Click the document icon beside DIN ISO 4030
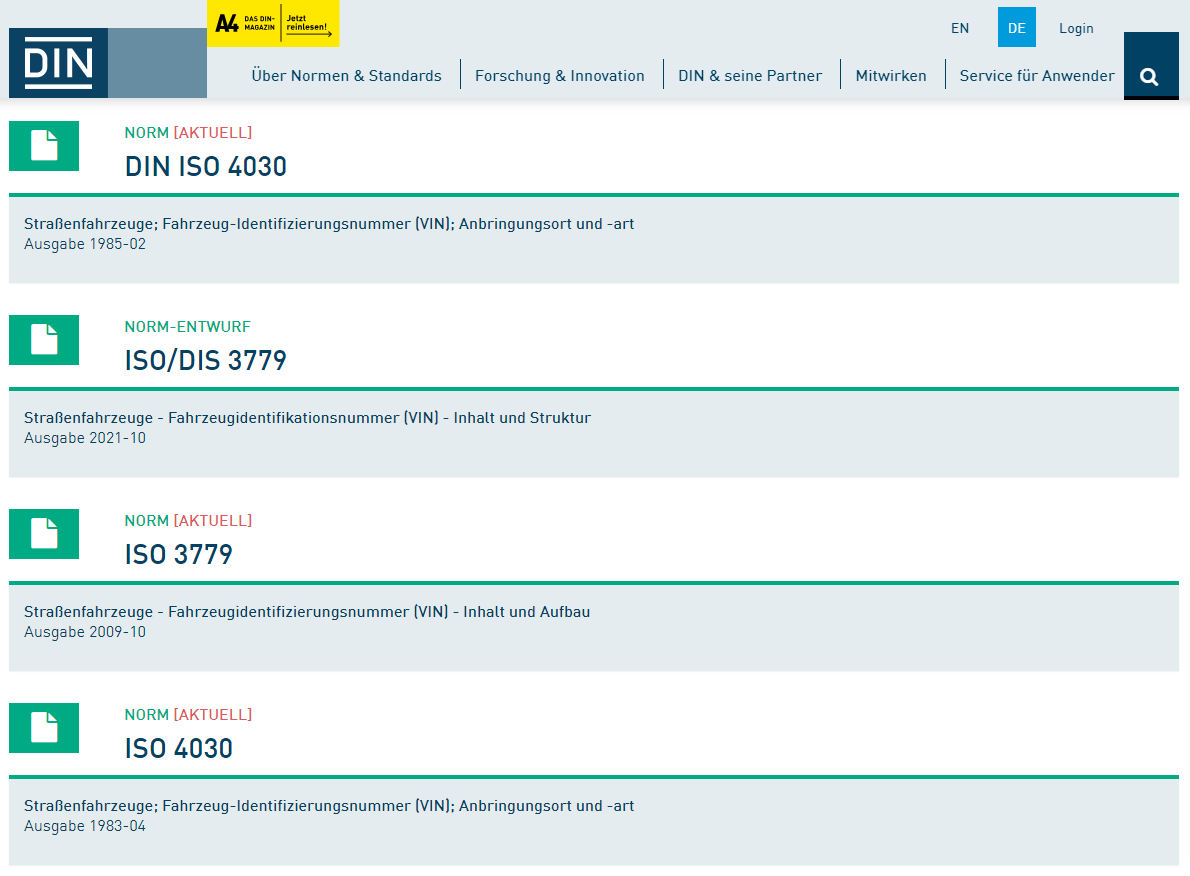 click(x=43, y=145)
